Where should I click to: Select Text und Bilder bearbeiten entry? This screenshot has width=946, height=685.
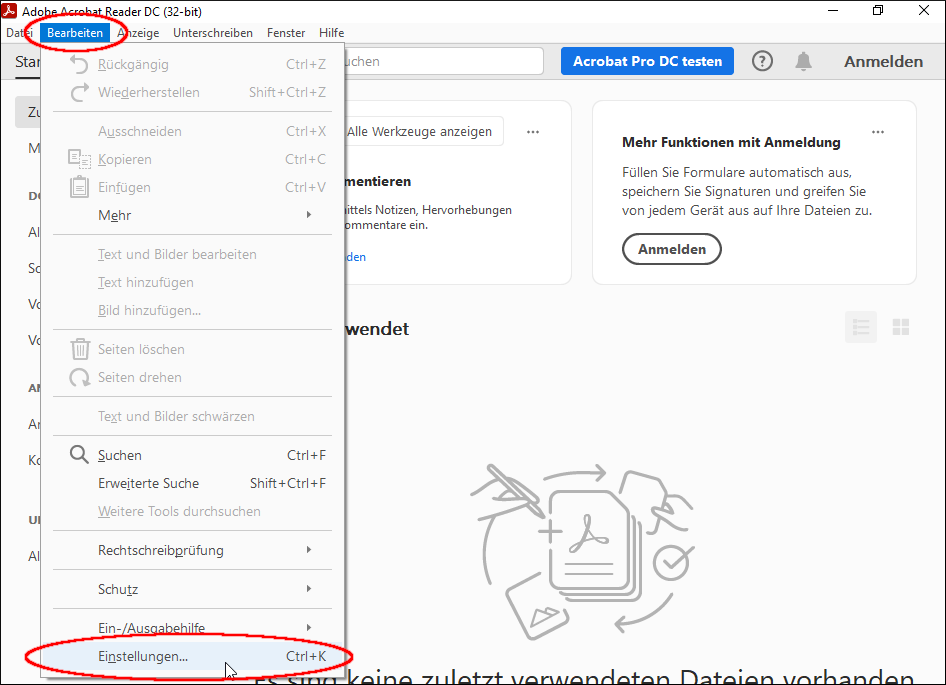pos(193,254)
